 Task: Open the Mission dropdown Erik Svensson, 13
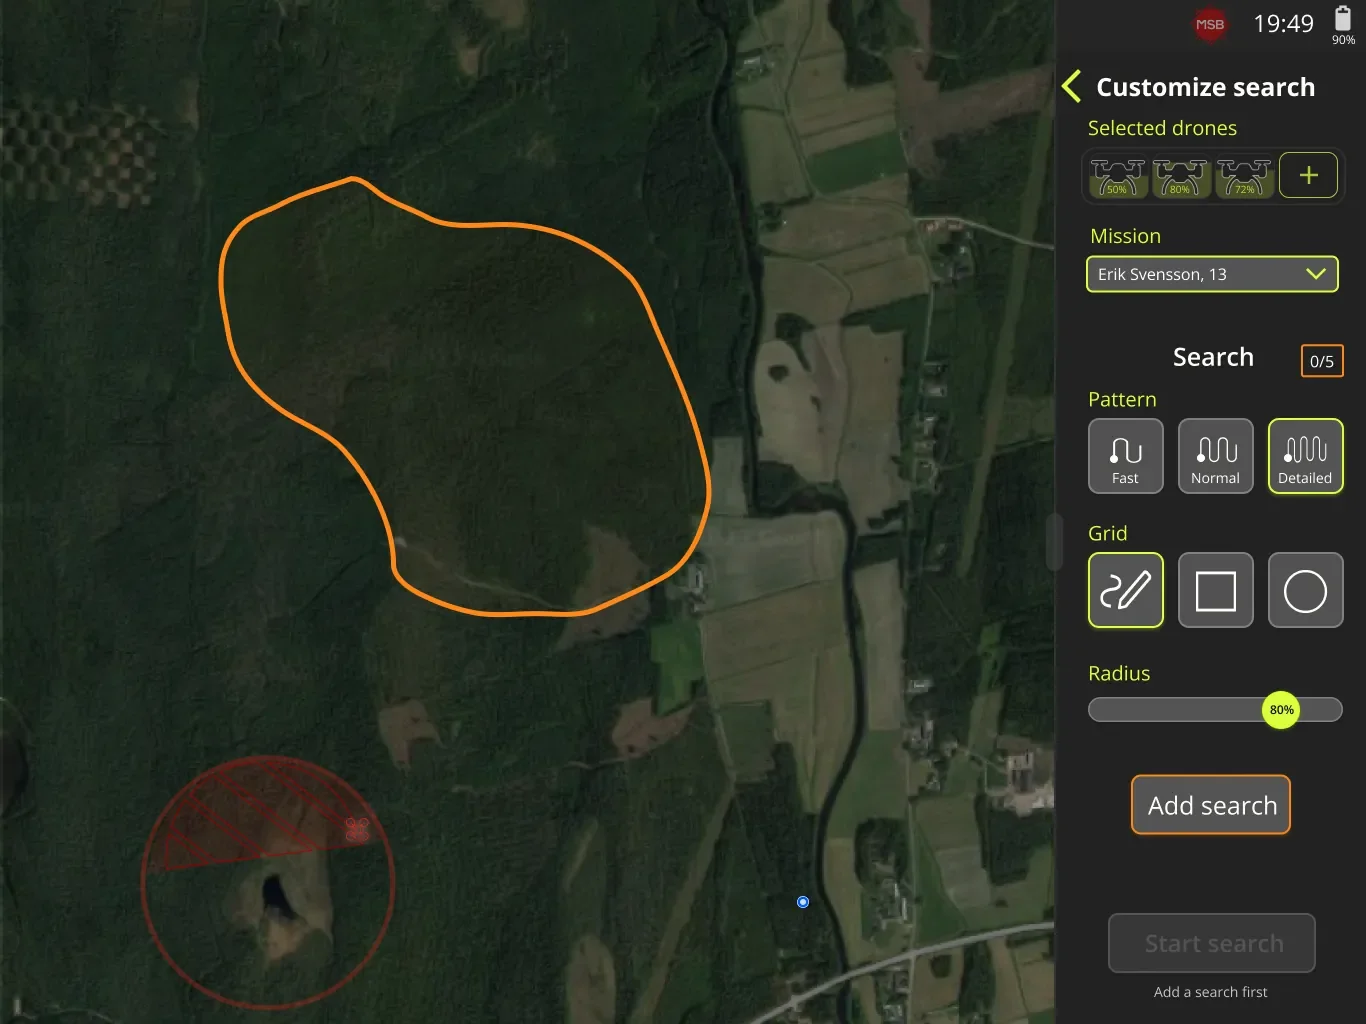point(1212,274)
